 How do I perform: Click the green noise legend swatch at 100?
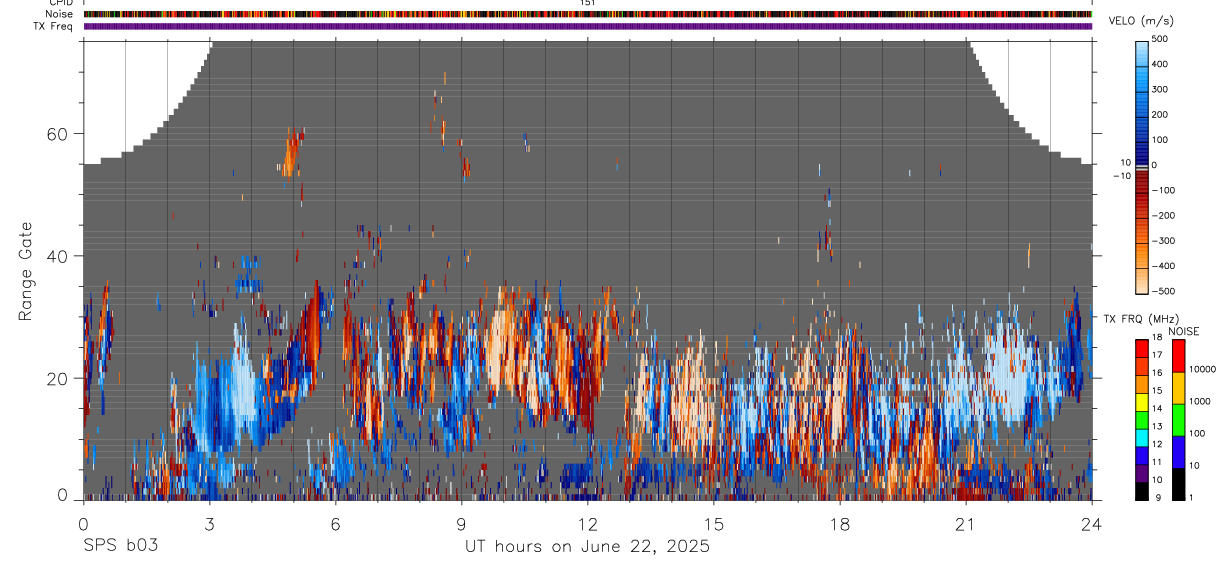coord(1177,419)
